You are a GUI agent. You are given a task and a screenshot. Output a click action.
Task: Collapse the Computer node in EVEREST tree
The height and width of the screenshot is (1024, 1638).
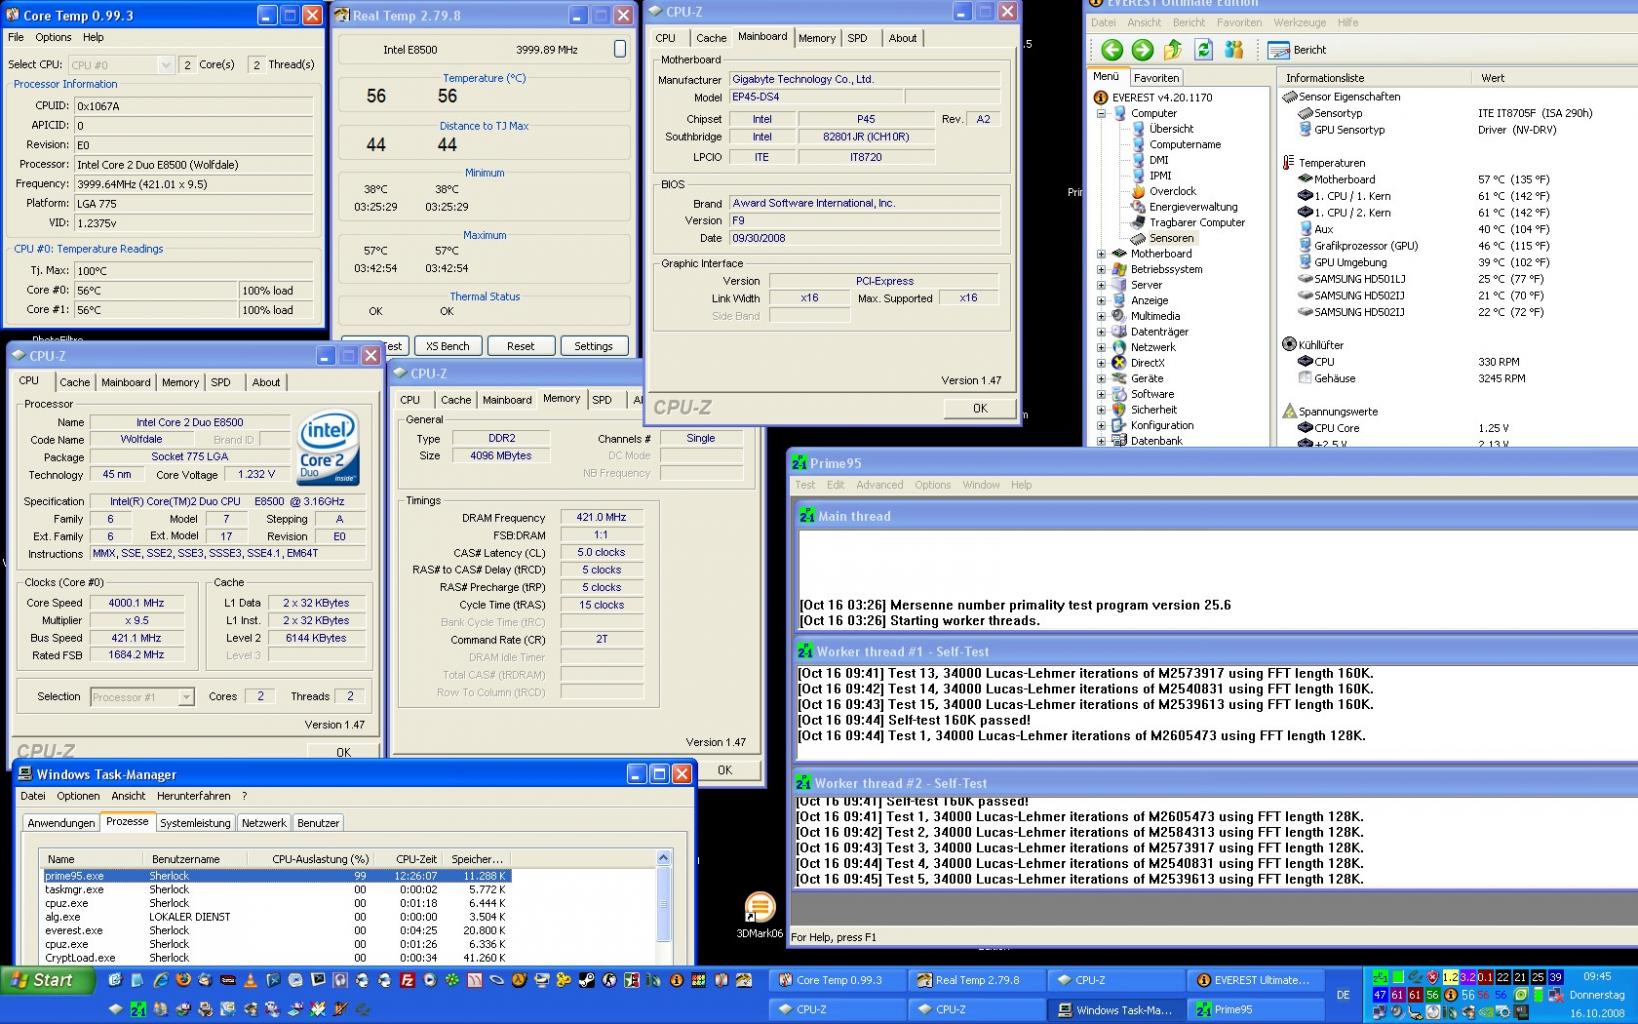1101,114
